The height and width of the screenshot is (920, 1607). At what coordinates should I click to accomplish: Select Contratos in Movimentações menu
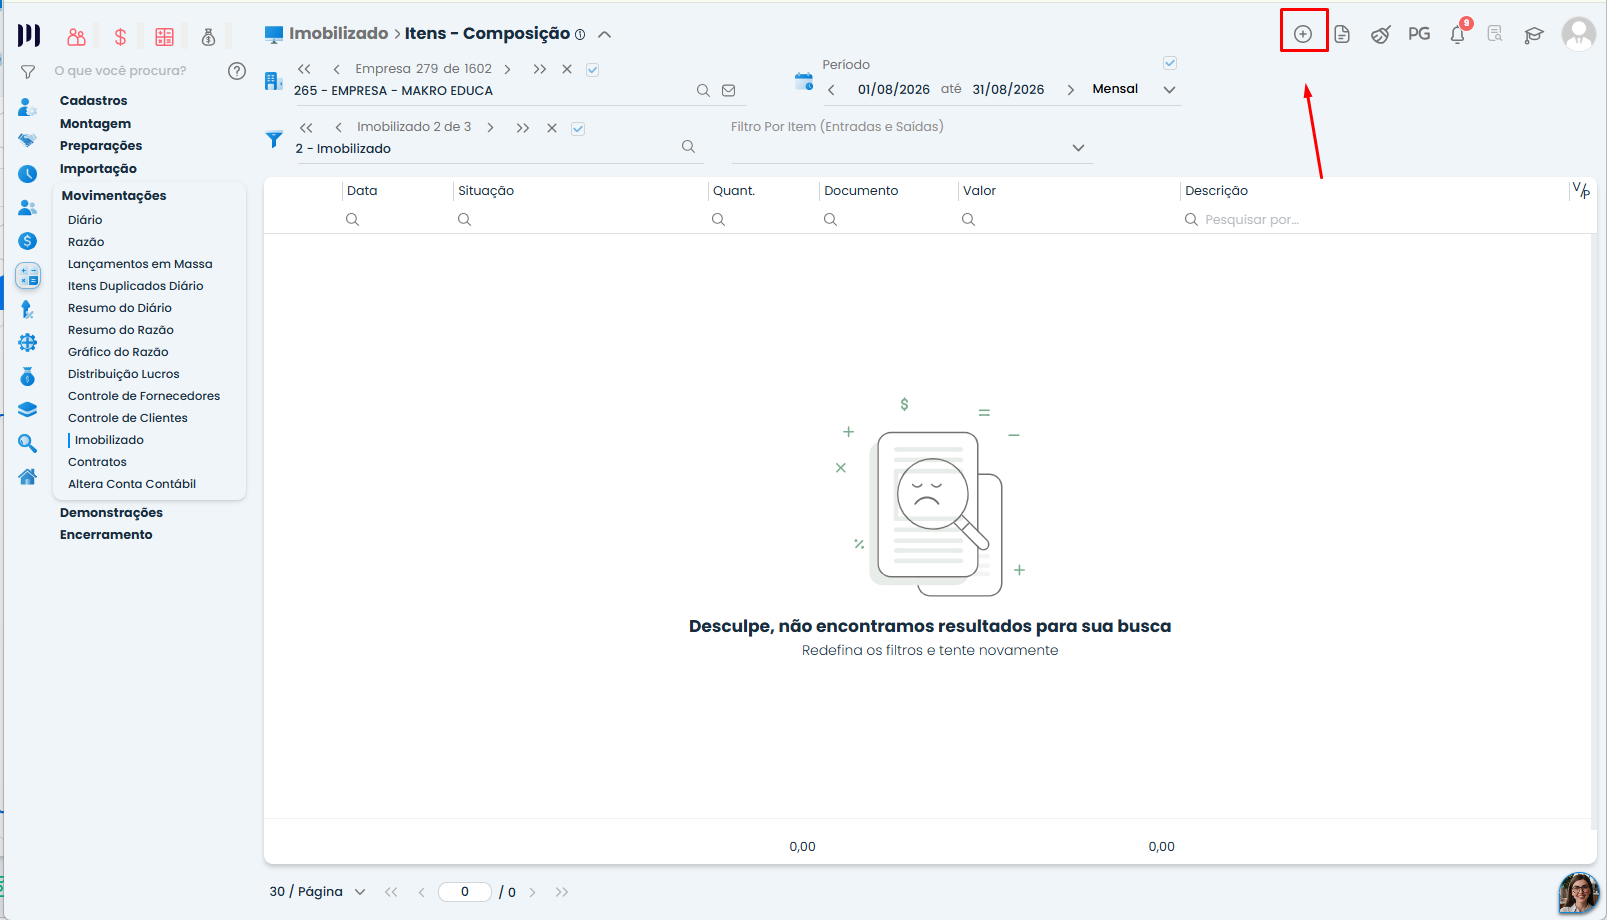(97, 462)
